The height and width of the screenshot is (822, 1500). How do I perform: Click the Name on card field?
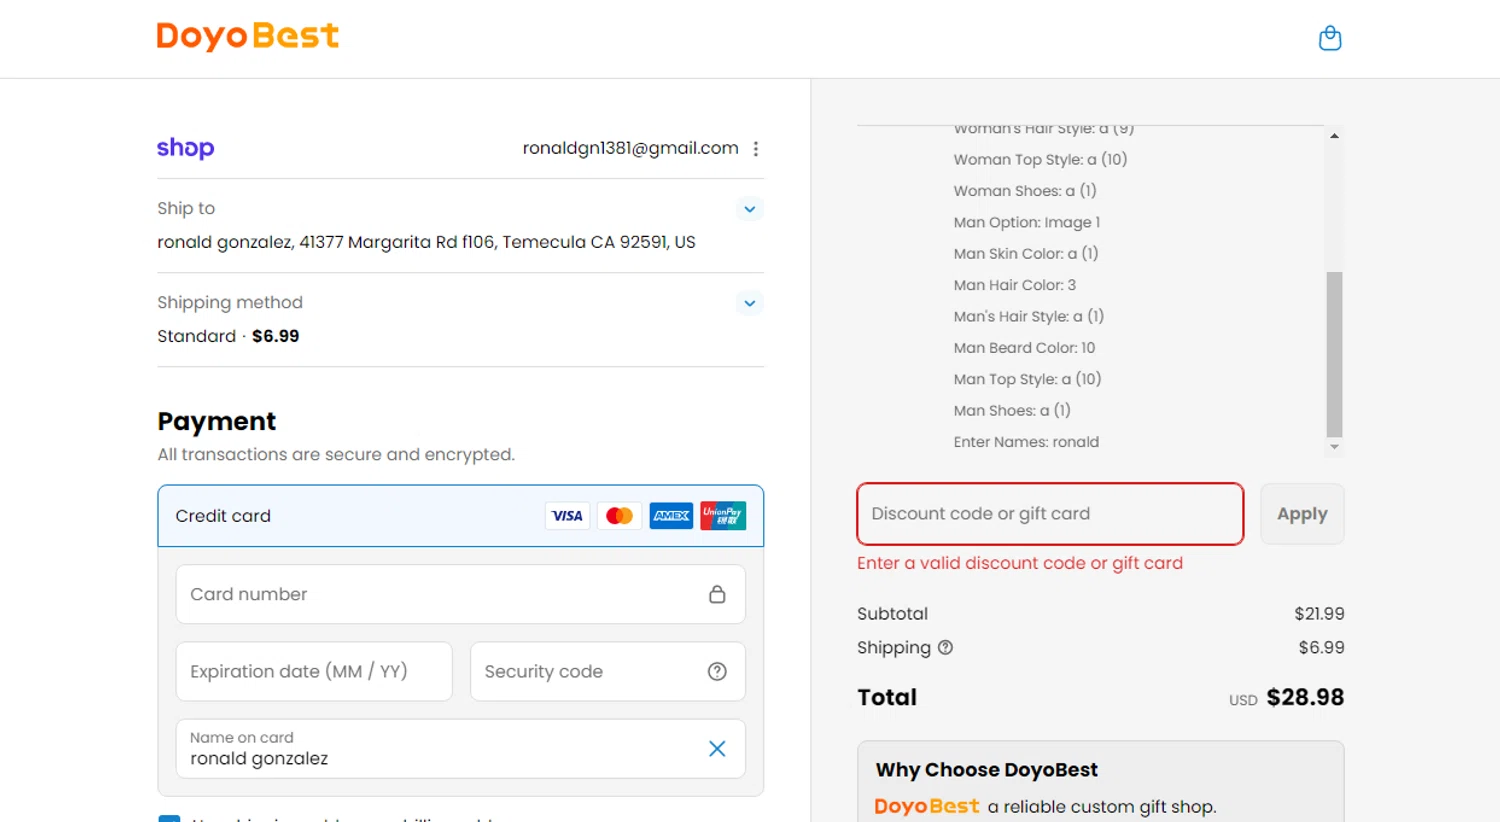(461, 749)
